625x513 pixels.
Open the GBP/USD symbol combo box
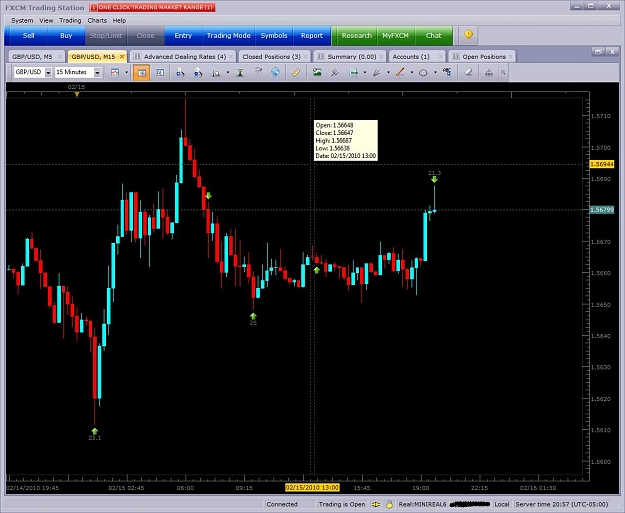click(33, 72)
